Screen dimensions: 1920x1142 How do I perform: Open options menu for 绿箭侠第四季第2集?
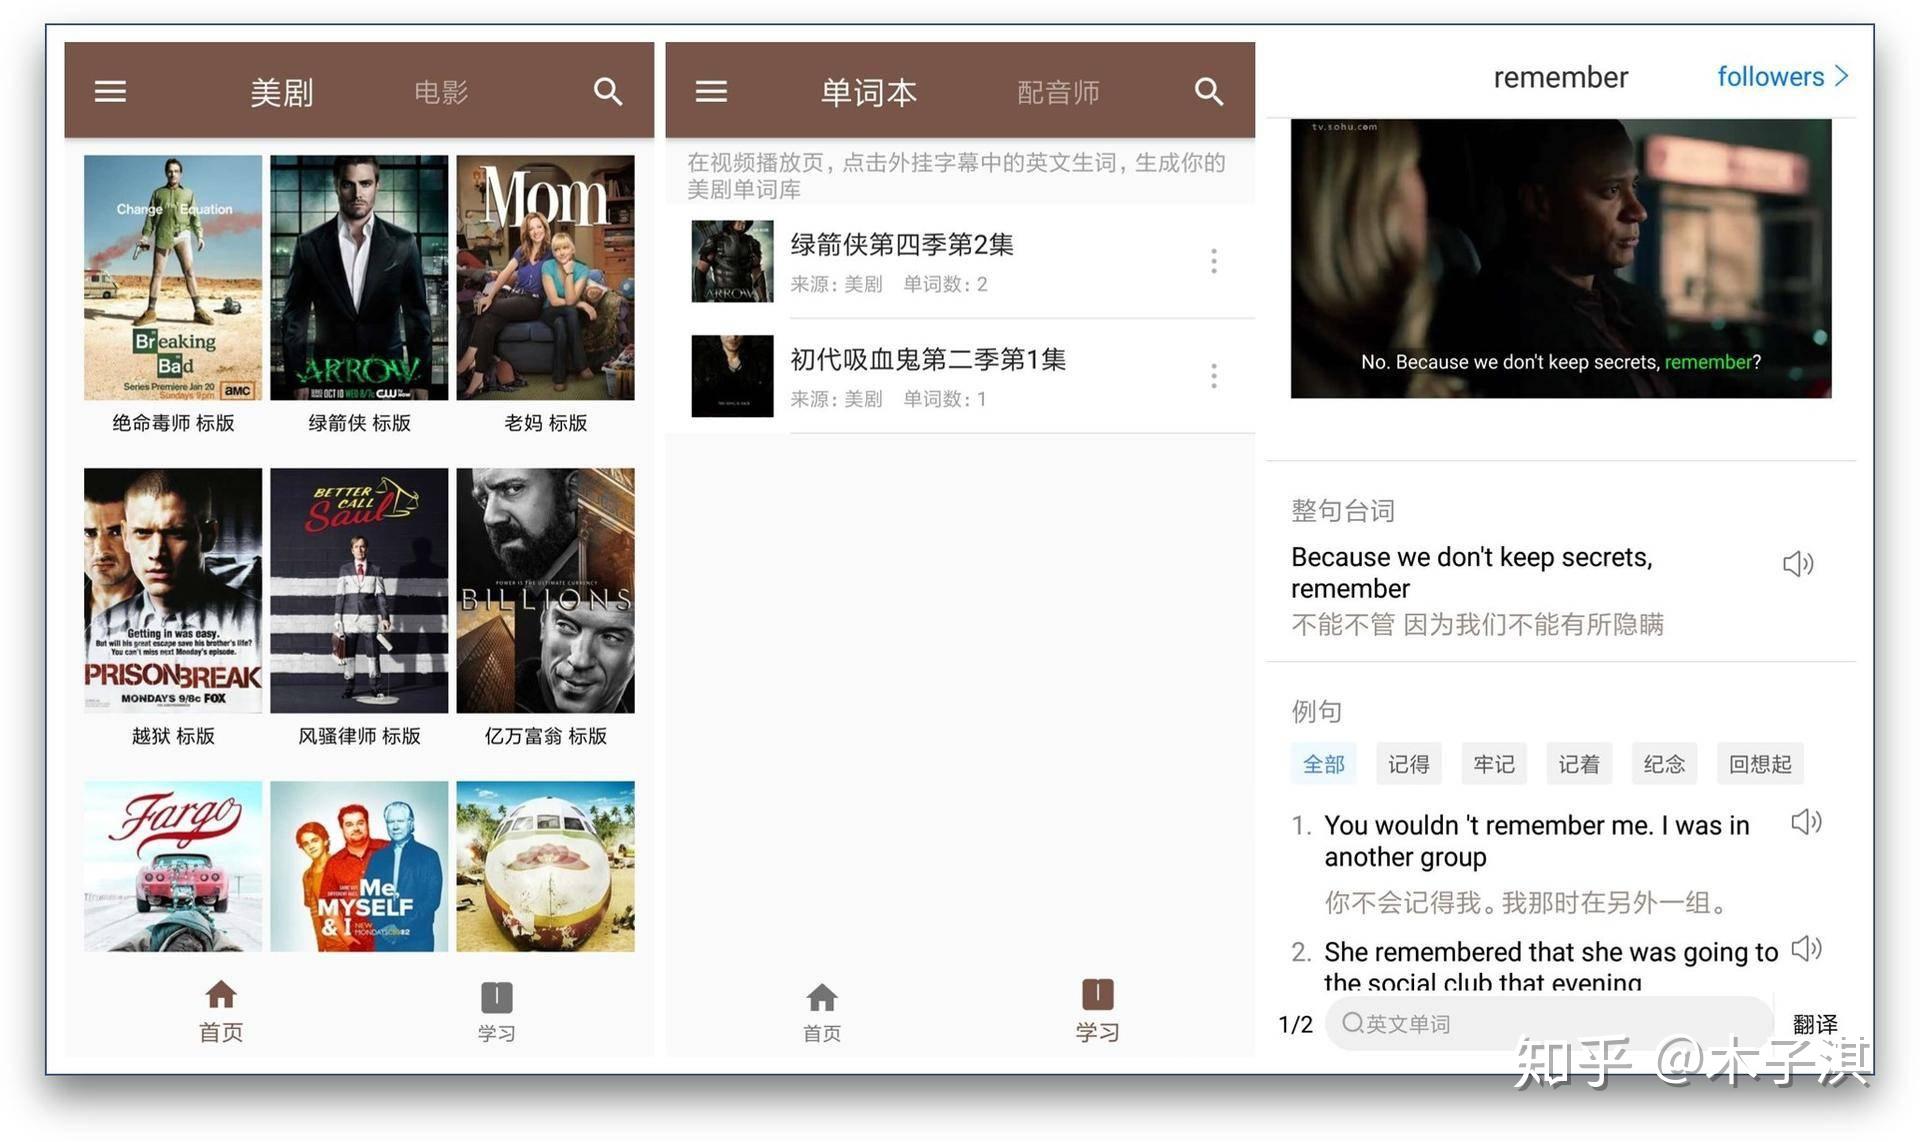click(1214, 262)
